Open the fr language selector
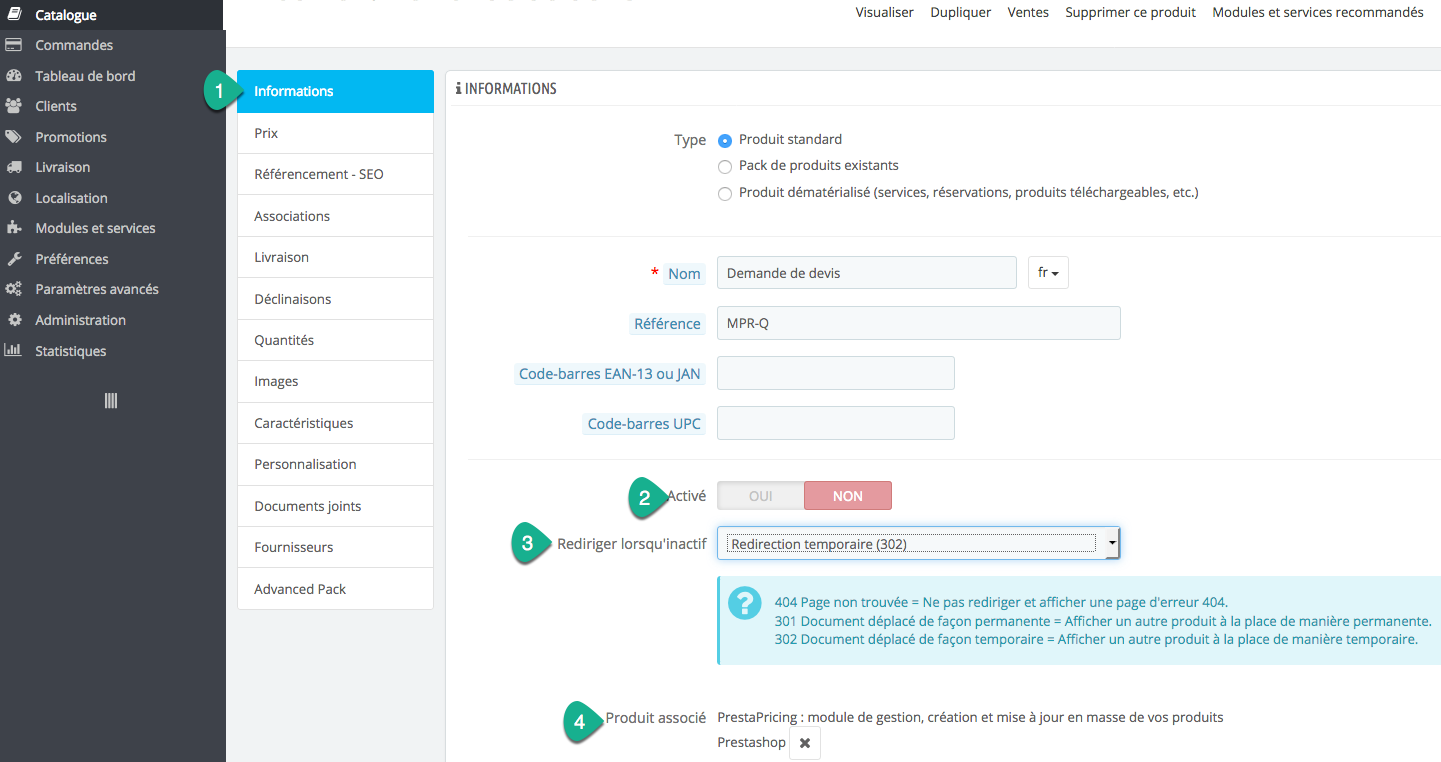The width and height of the screenshot is (1441, 762). tap(1047, 272)
